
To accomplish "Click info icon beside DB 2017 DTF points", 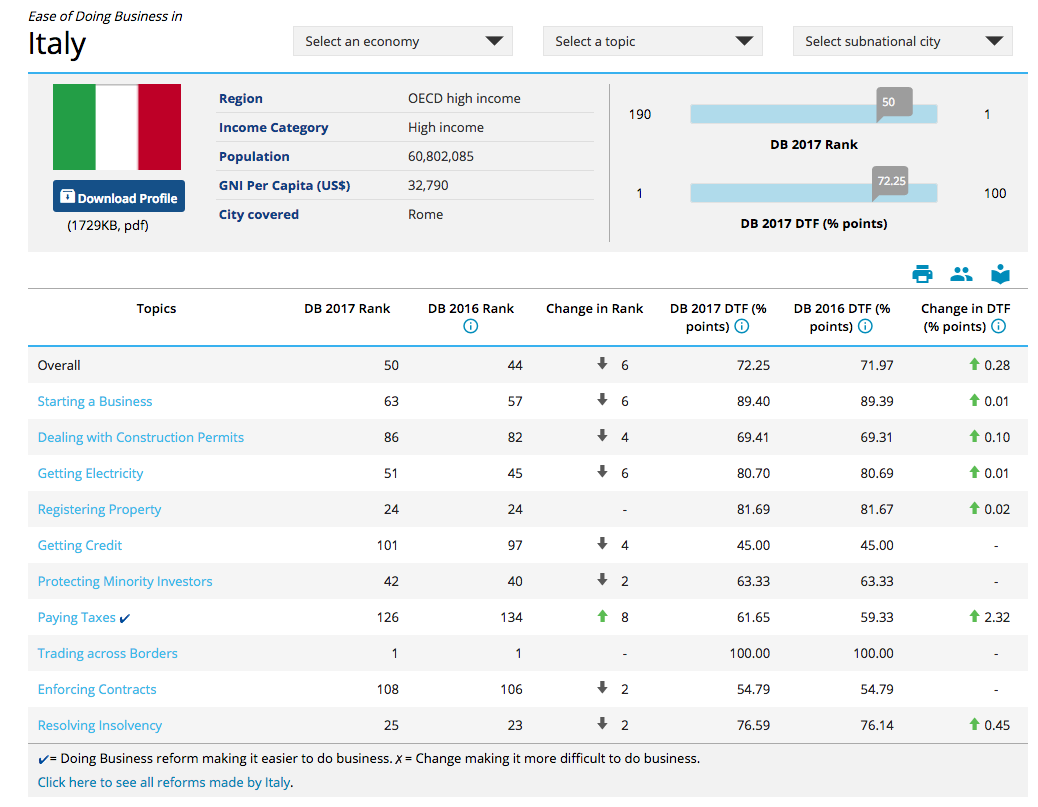I will [x=742, y=326].
